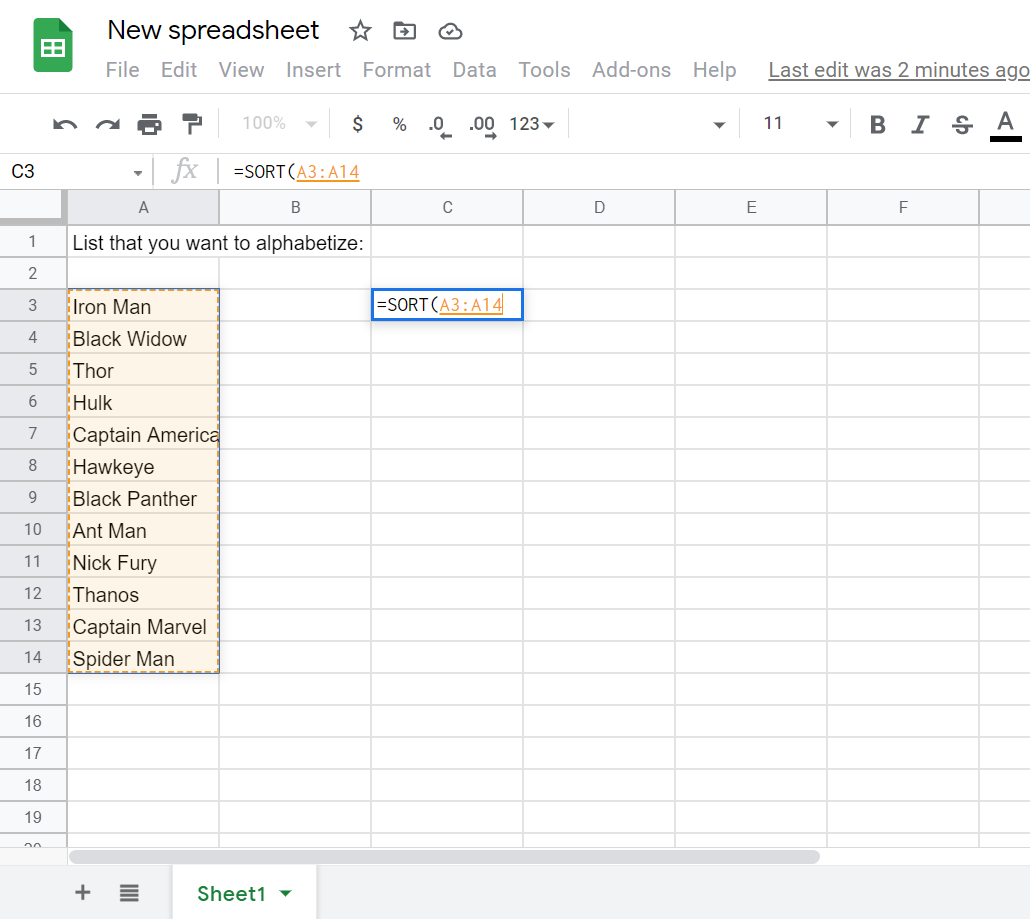This screenshot has height=919, width=1030.
Task: Select column D header
Action: point(599,208)
